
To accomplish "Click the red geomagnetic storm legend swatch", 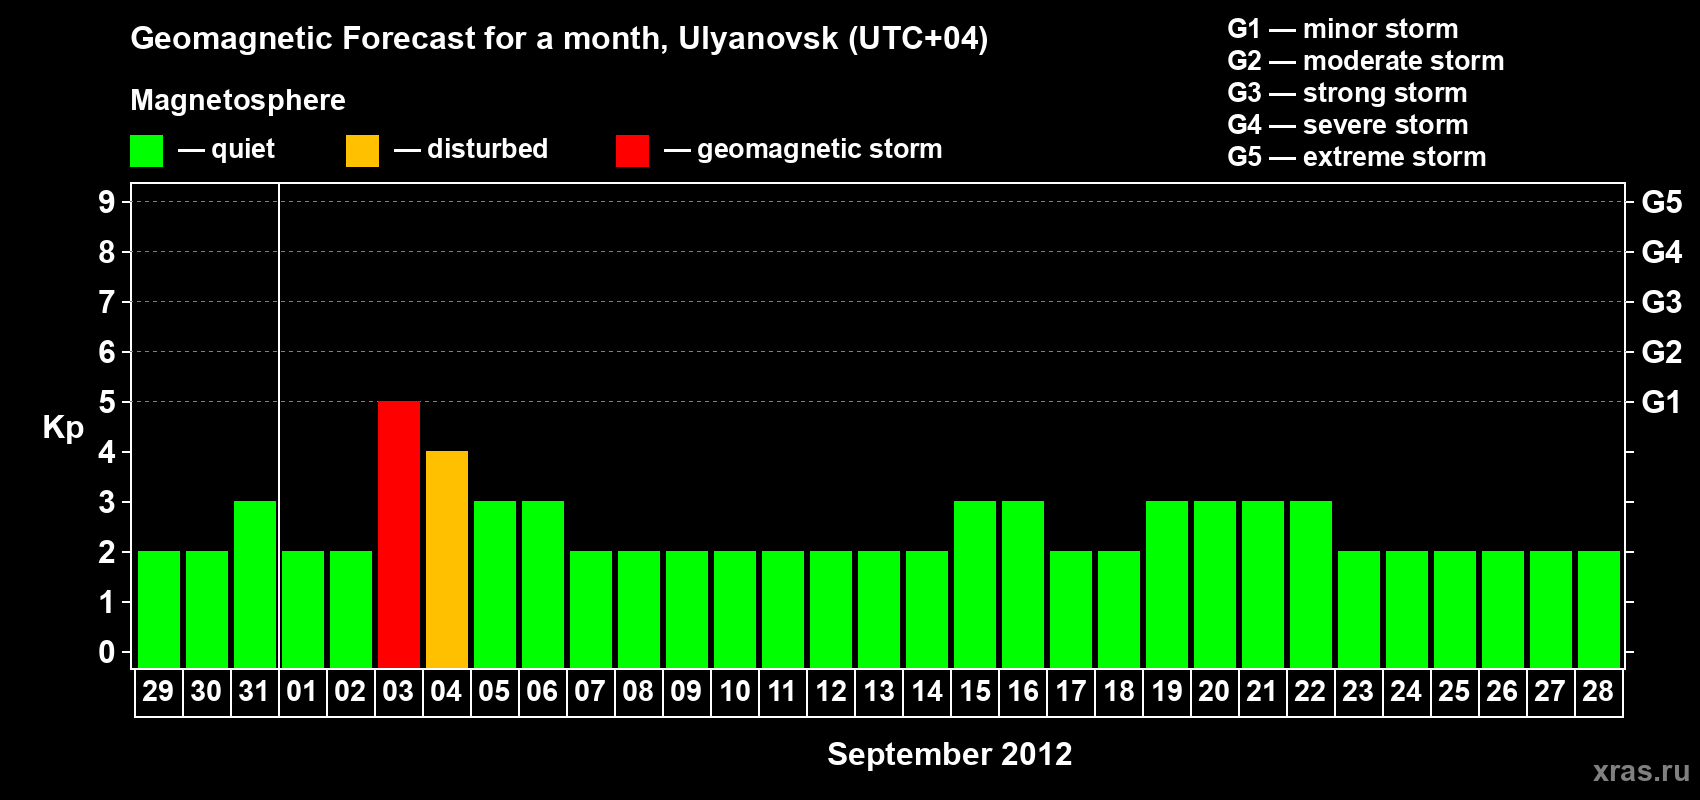I will click(632, 151).
